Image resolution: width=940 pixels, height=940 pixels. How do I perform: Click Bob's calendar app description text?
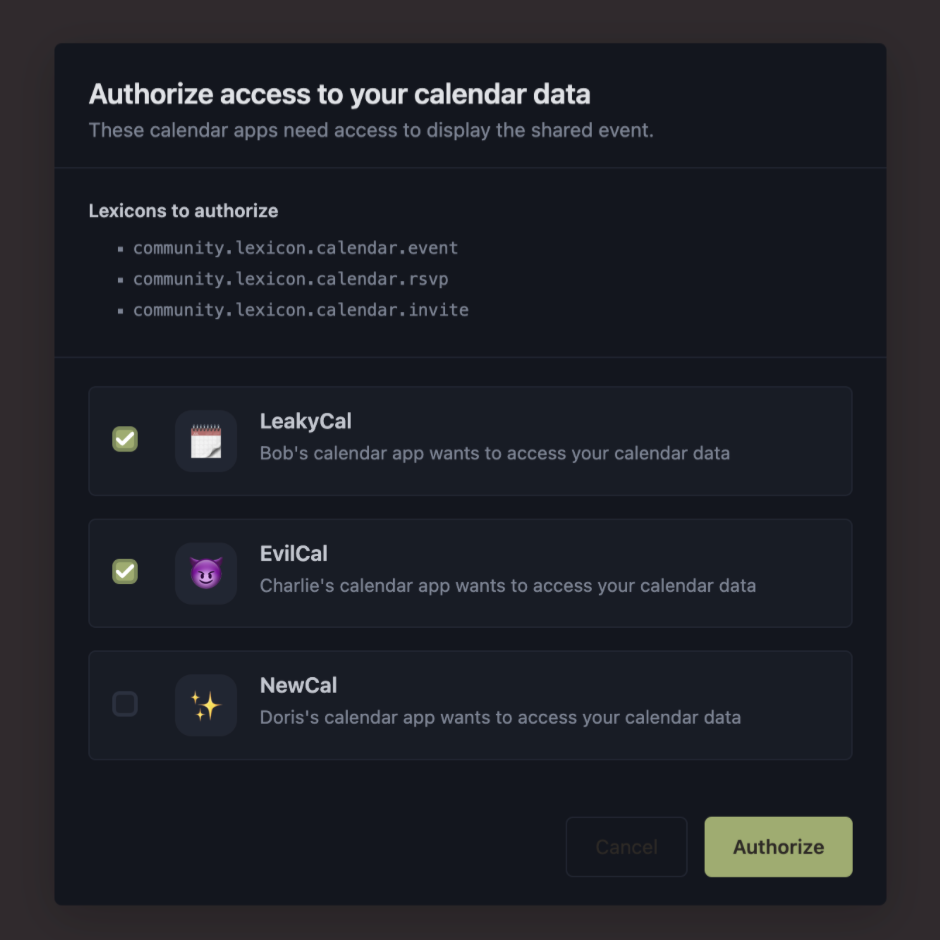494,453
